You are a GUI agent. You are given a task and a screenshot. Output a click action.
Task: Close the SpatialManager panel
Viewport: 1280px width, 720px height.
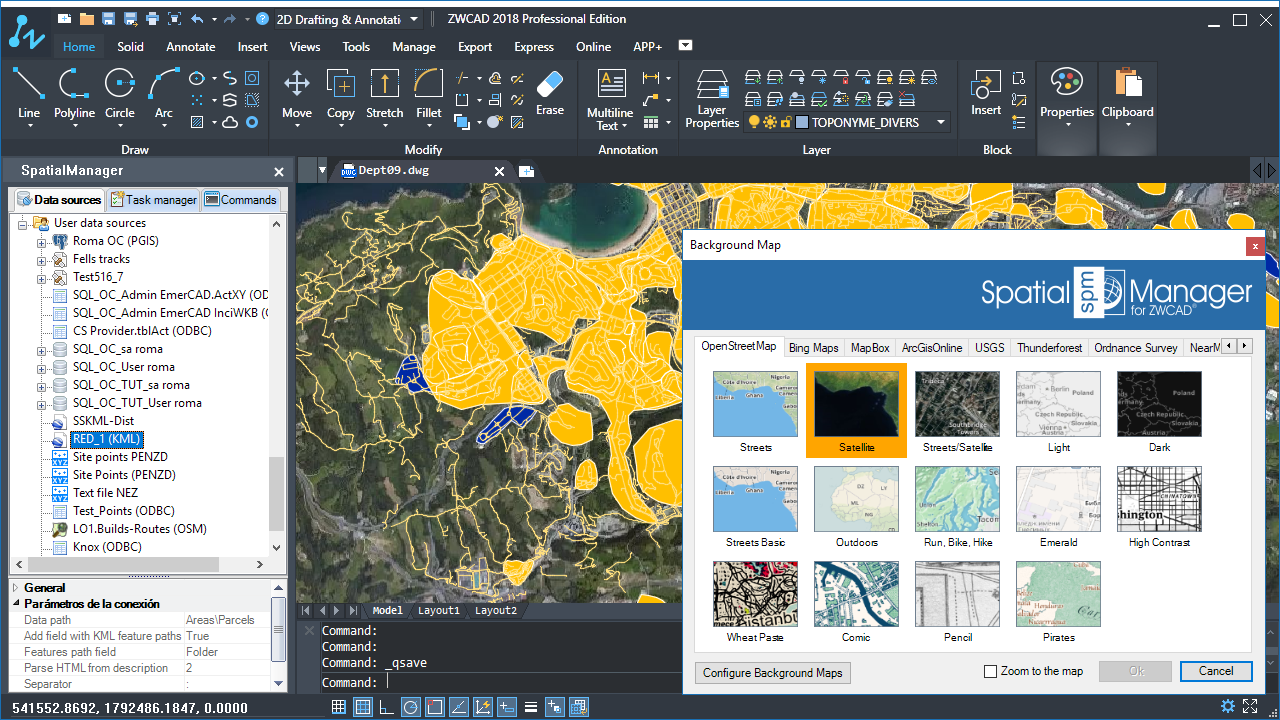tap(279, 172)
